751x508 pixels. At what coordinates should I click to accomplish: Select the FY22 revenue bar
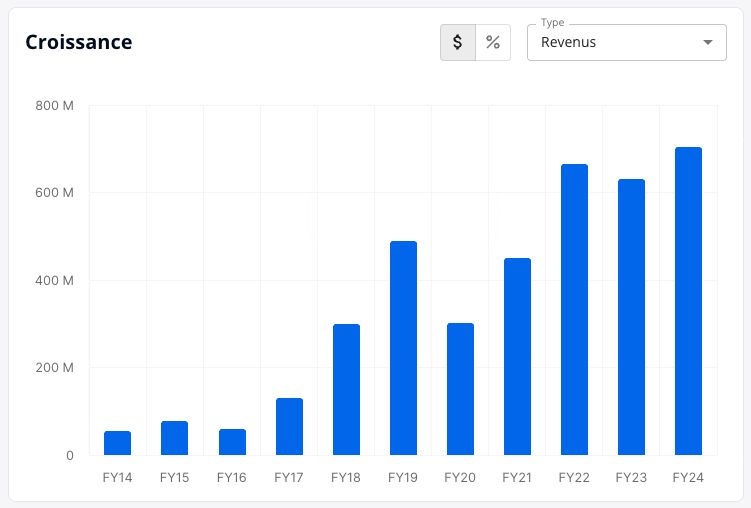tap(574, 309)
